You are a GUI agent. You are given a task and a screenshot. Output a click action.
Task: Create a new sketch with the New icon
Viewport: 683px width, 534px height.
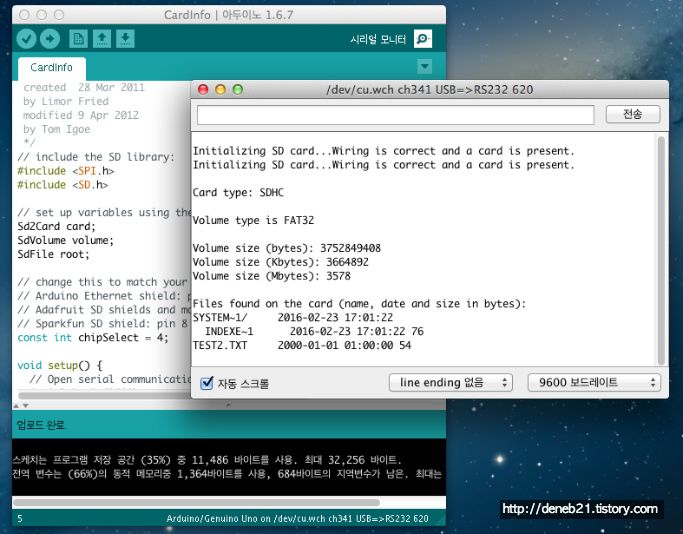[x=78, y=39]
